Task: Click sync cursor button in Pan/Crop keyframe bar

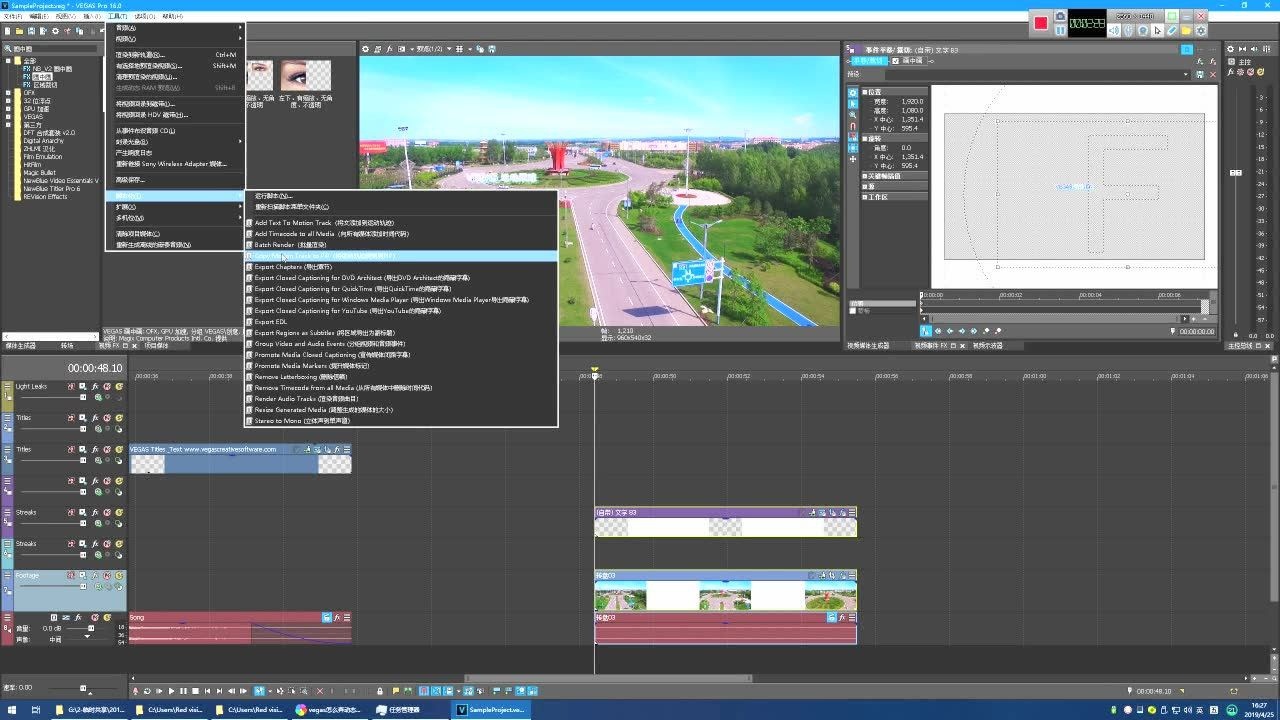Action: pyautogui.click(x=926, y=331)
